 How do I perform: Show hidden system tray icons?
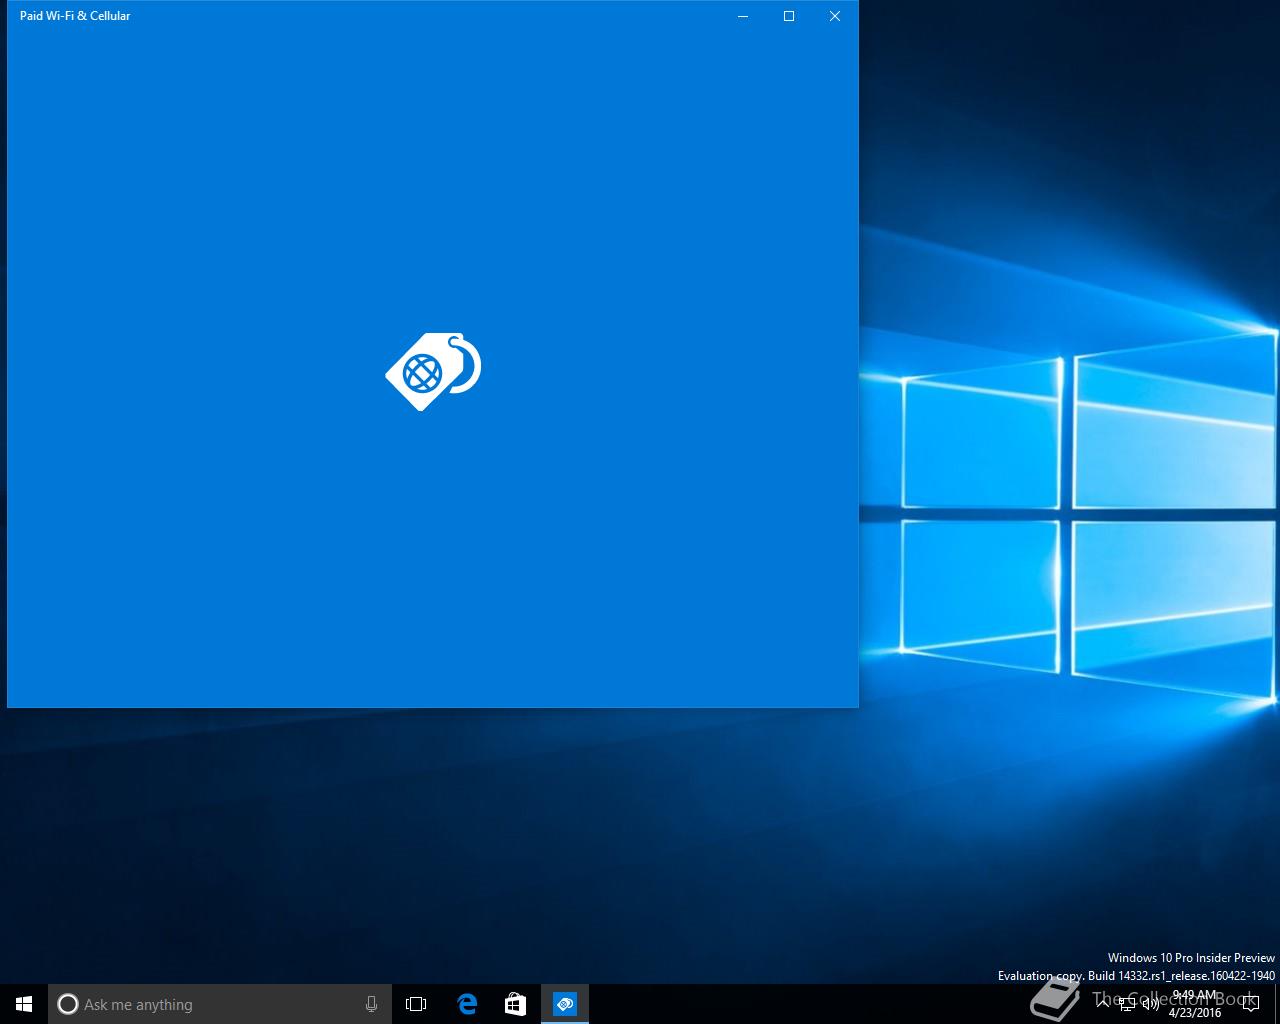tap(1103, 1004)
